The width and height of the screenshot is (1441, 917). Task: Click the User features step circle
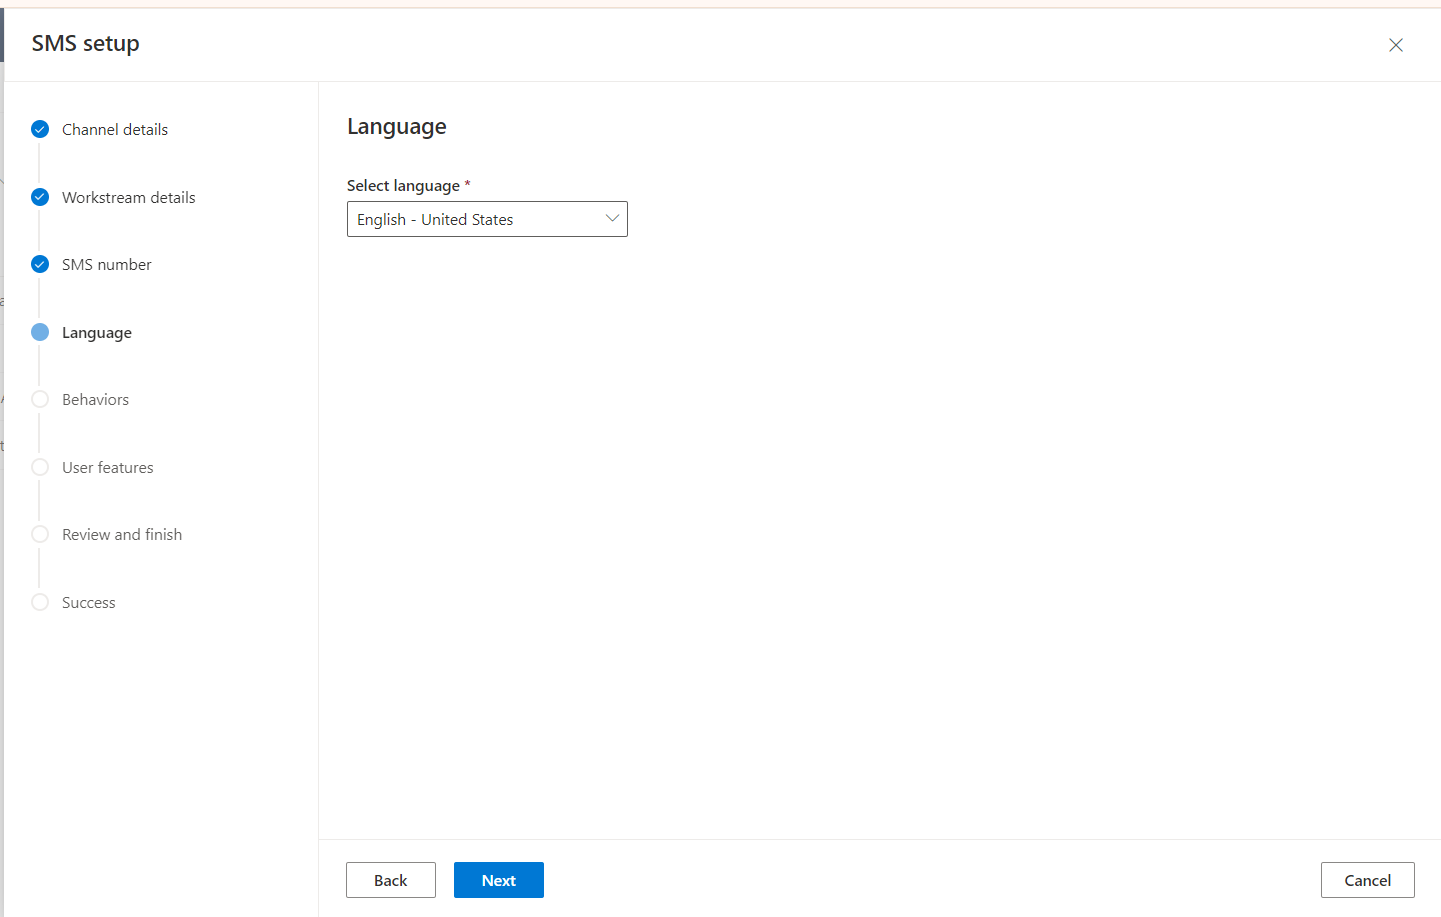coord(40,467)
